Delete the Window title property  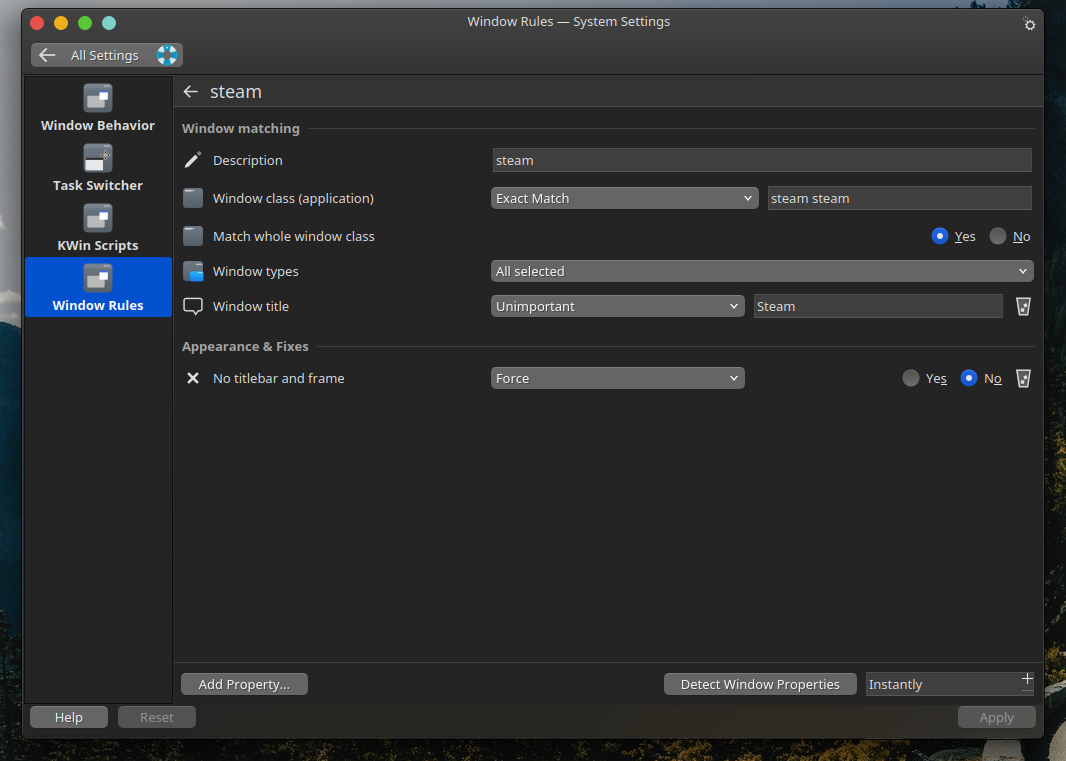pos(1023,307)
